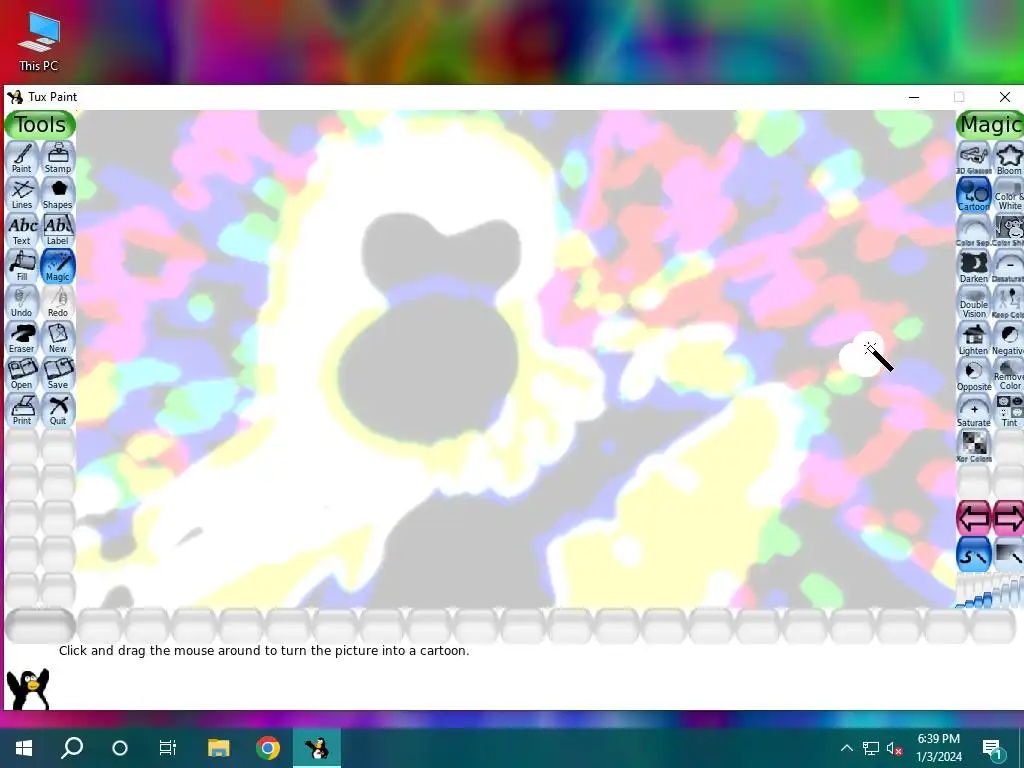Image resolution: width=1024 pixels, height=768 pixels.
Task: Open the network tray icon
Action: [871, 748]
